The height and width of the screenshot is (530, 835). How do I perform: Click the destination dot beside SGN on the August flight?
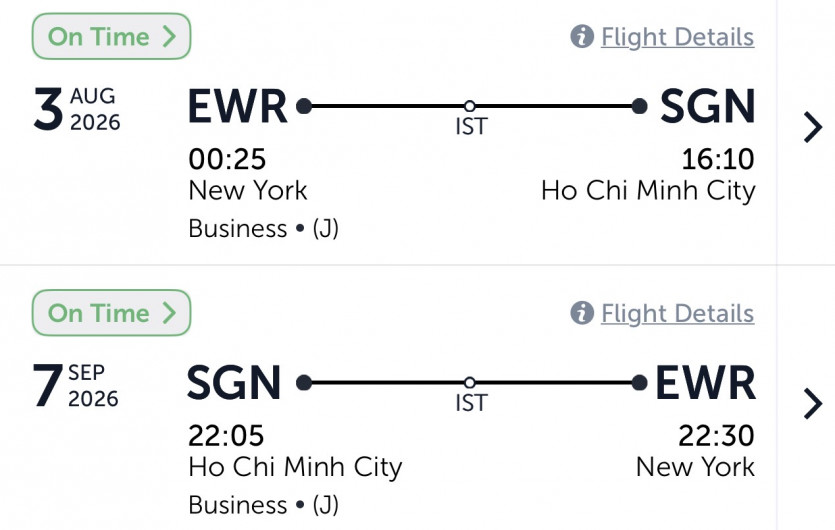[640, 106]
